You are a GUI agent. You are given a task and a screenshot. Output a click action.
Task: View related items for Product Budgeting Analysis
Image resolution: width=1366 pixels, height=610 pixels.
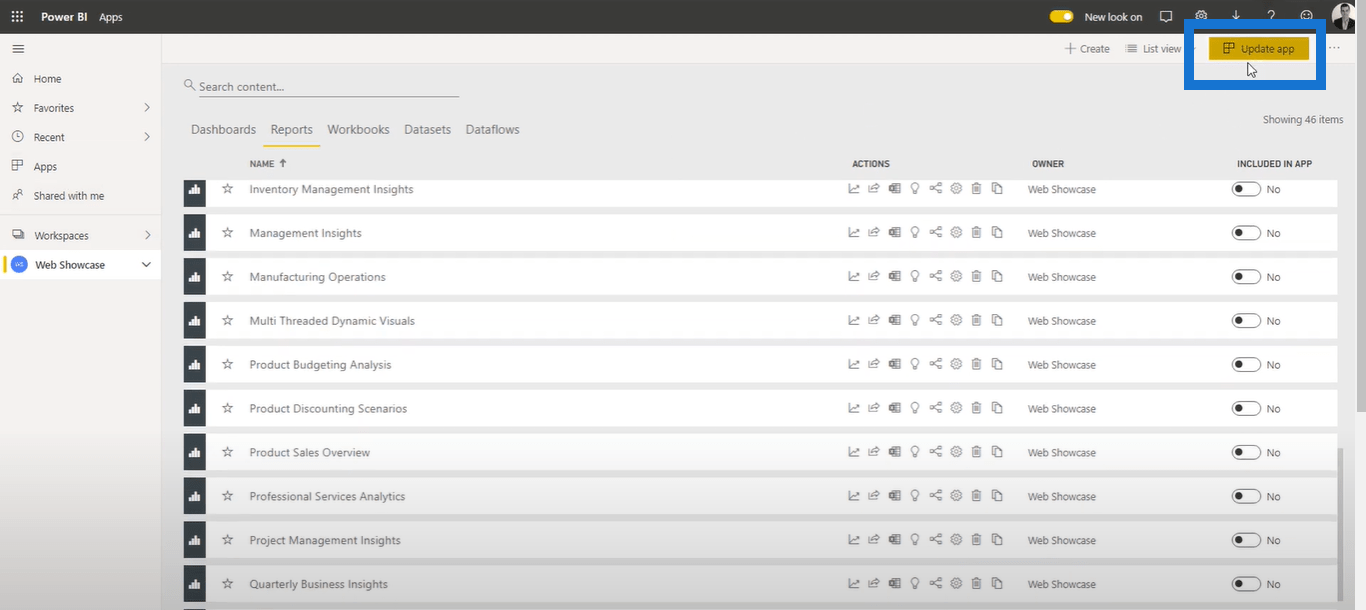pyautogui.click(x=936, y=365)
